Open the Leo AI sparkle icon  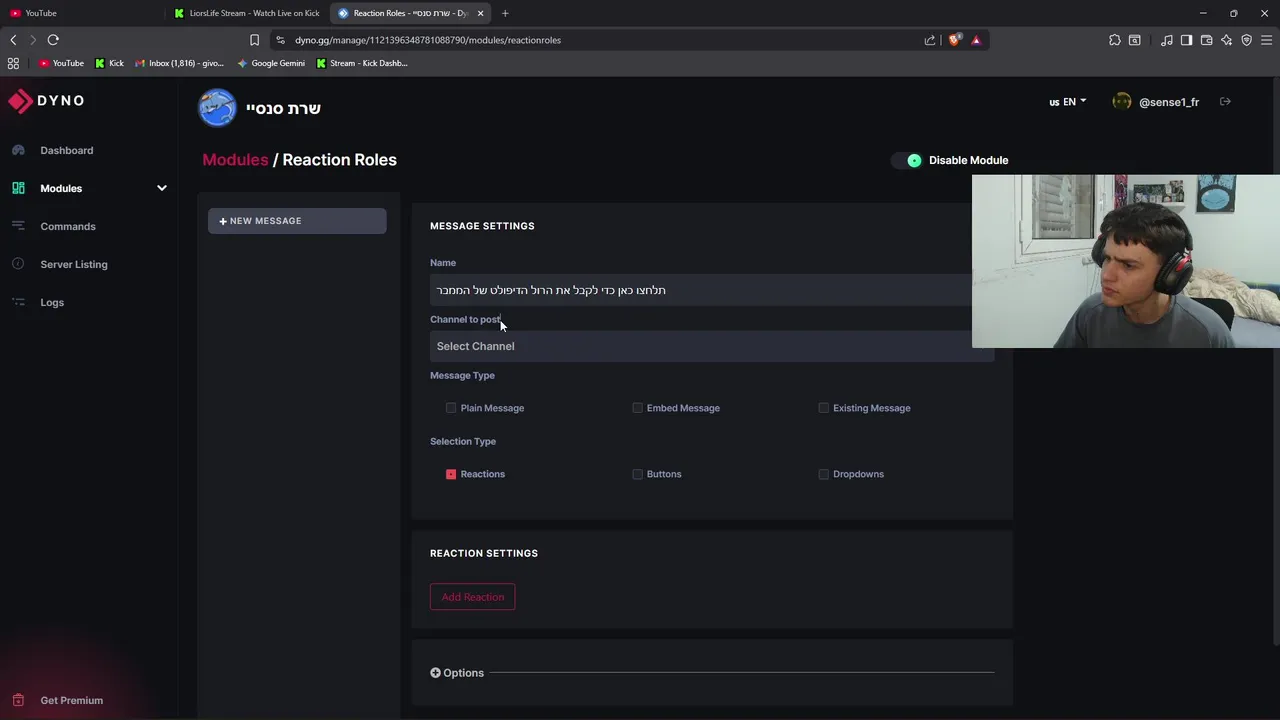point(1226,40)
